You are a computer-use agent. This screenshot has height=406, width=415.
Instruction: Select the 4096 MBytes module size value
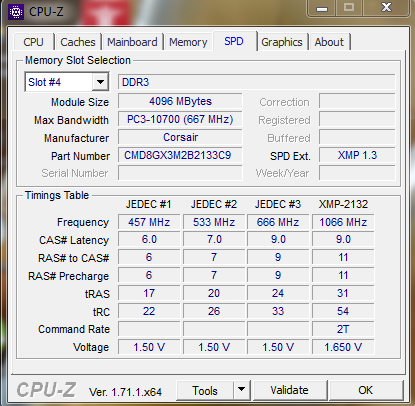tap(180, 101)
